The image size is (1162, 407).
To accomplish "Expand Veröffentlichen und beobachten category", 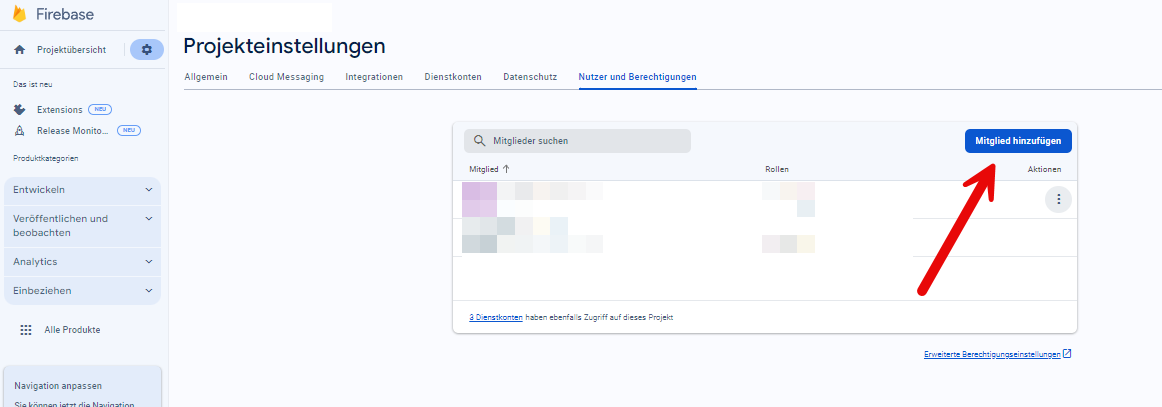I will 82,225.
